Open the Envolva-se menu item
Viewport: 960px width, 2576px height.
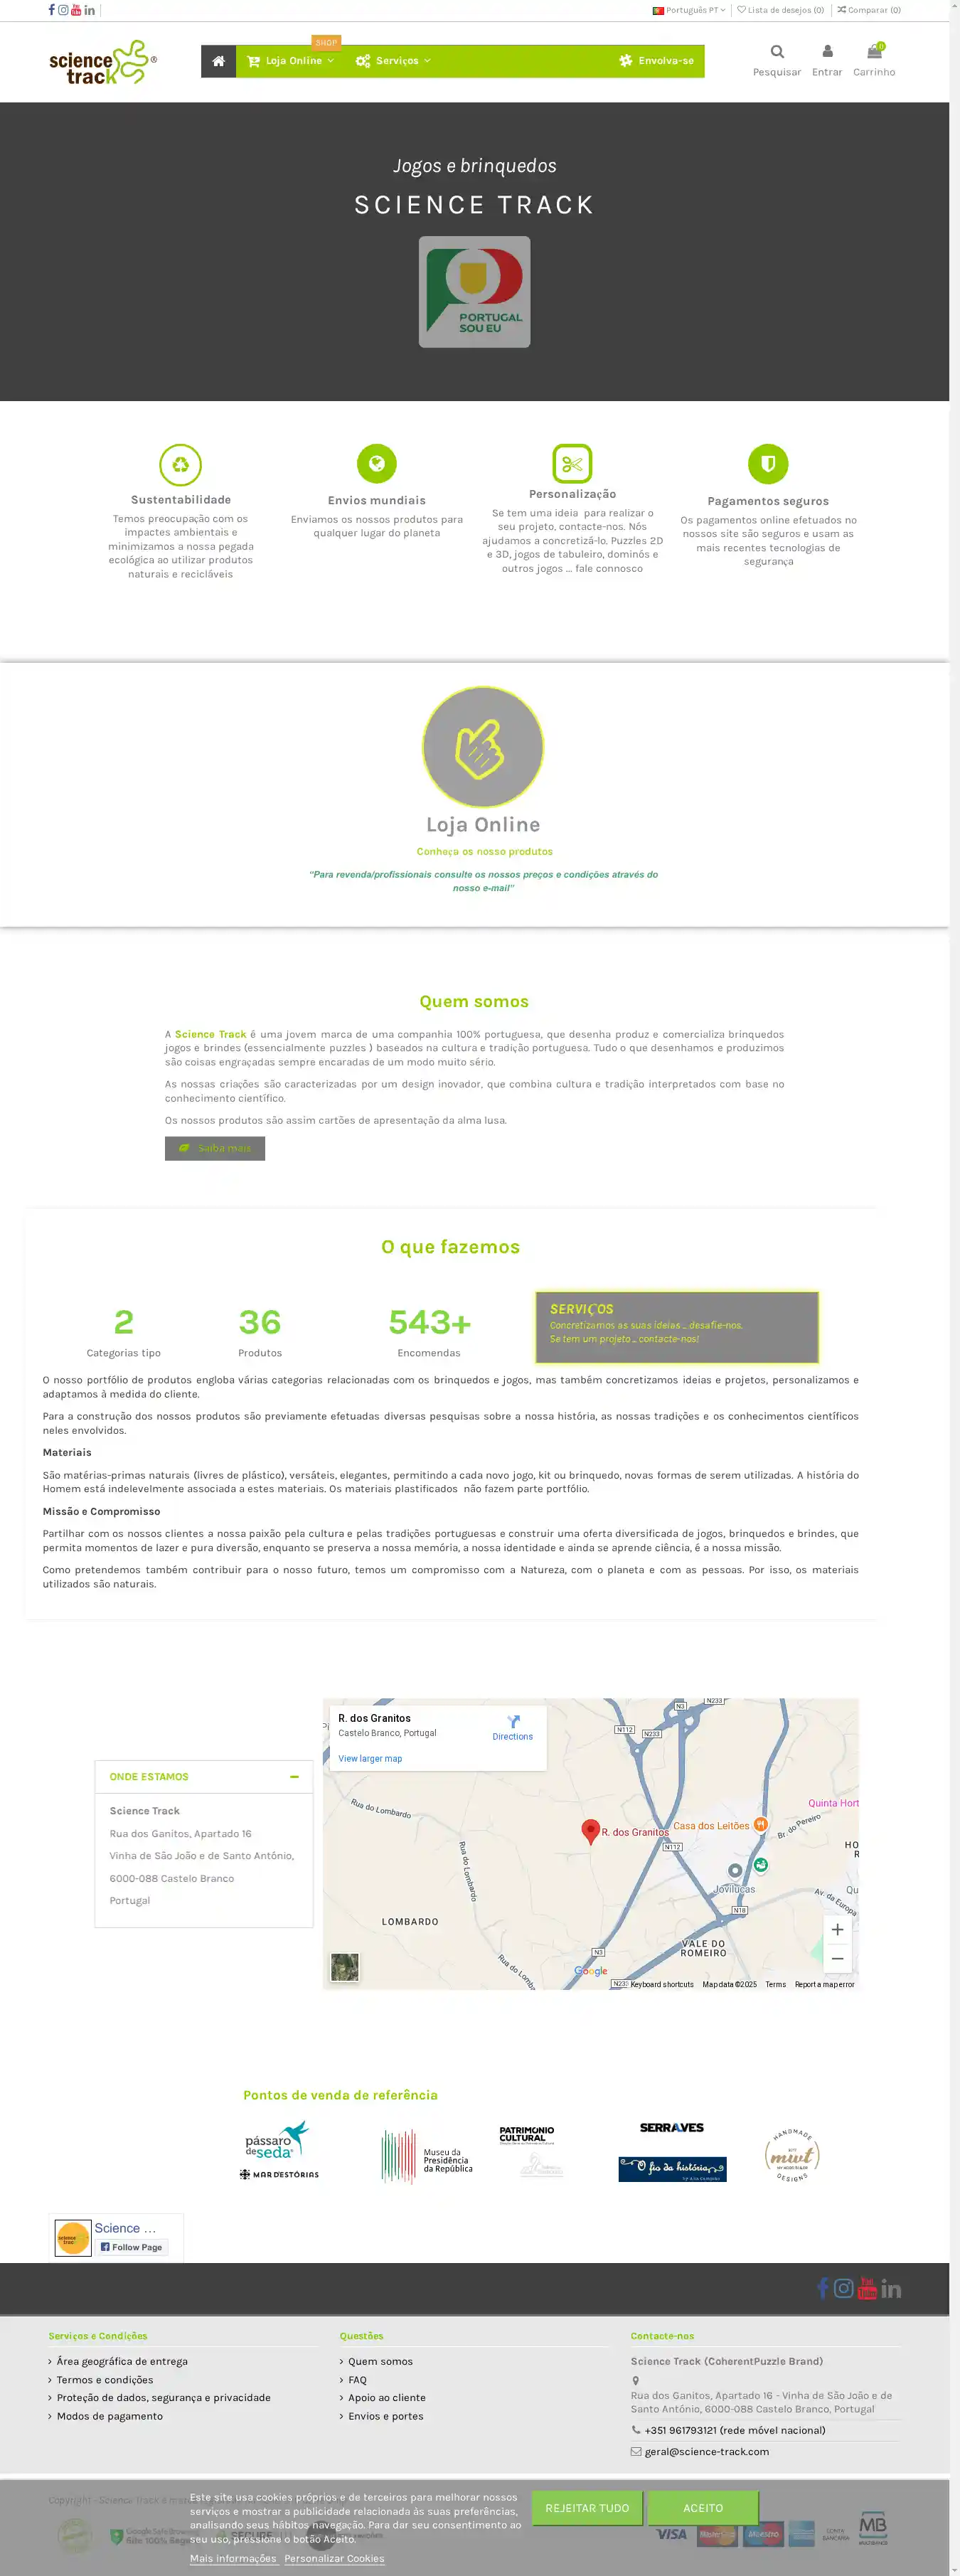(657, 61)
